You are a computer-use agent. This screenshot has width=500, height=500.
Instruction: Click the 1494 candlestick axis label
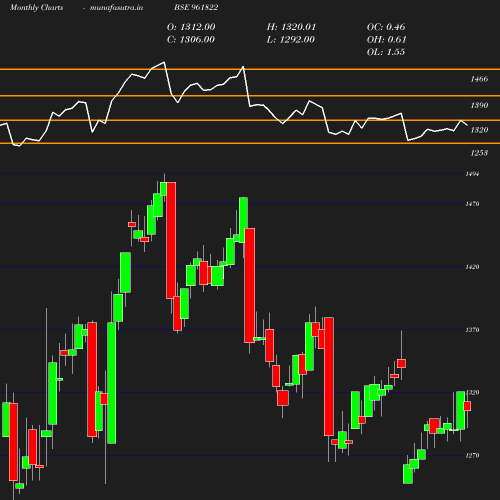click(x=472, y=174)
